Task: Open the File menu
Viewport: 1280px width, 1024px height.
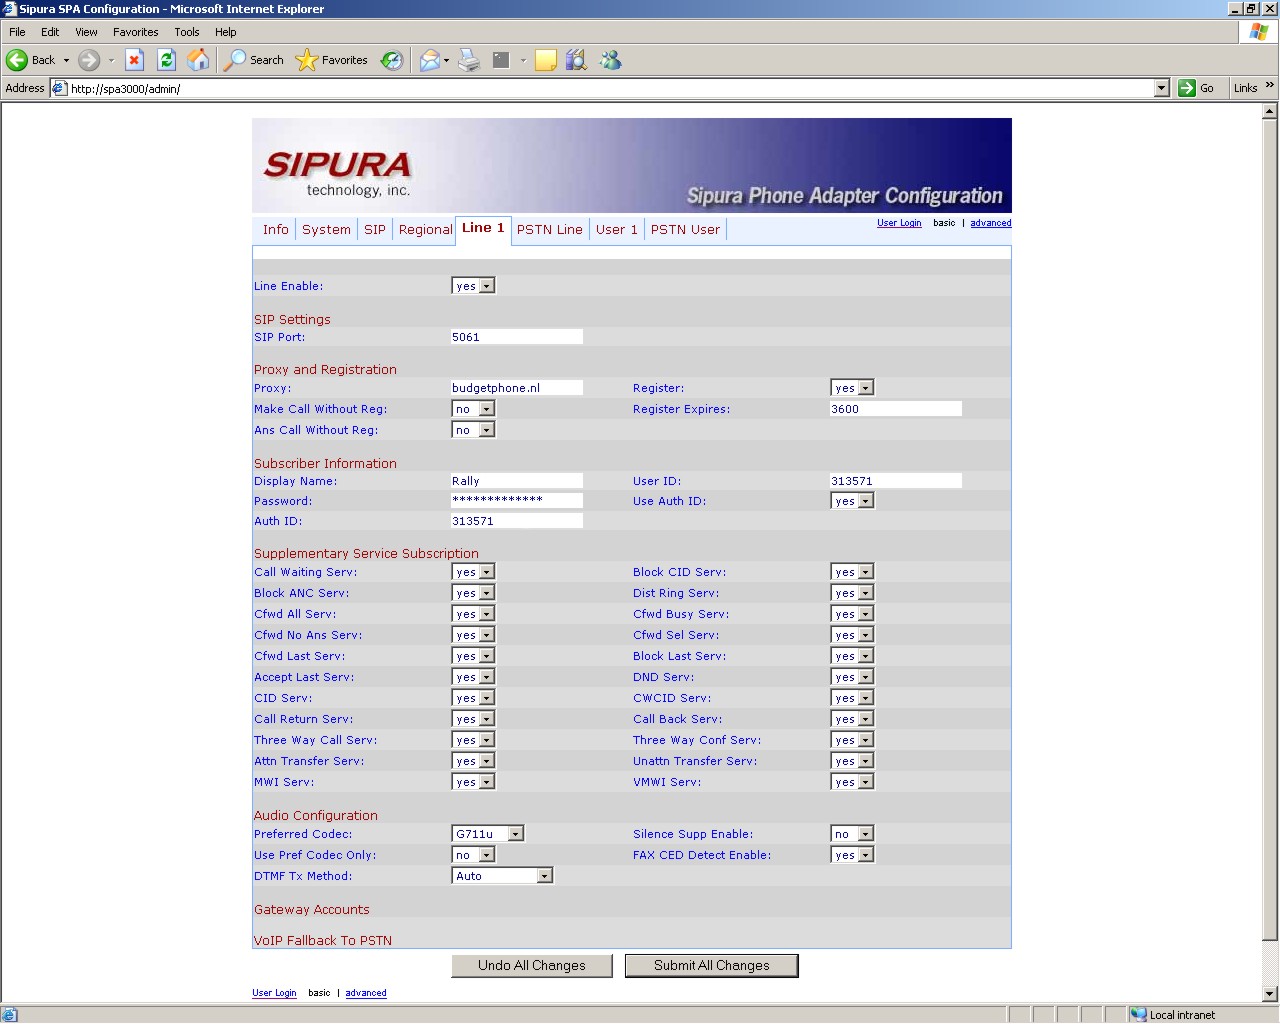Action: coord(17,32)
